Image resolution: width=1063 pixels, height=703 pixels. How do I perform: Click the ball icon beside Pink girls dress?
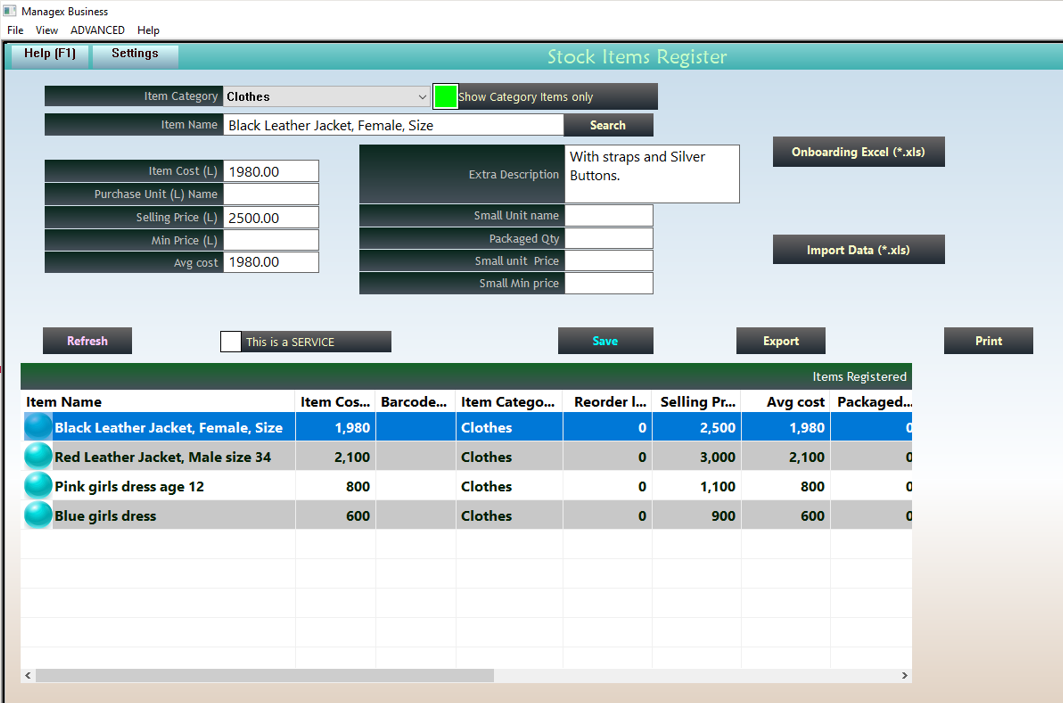[38, 486]
